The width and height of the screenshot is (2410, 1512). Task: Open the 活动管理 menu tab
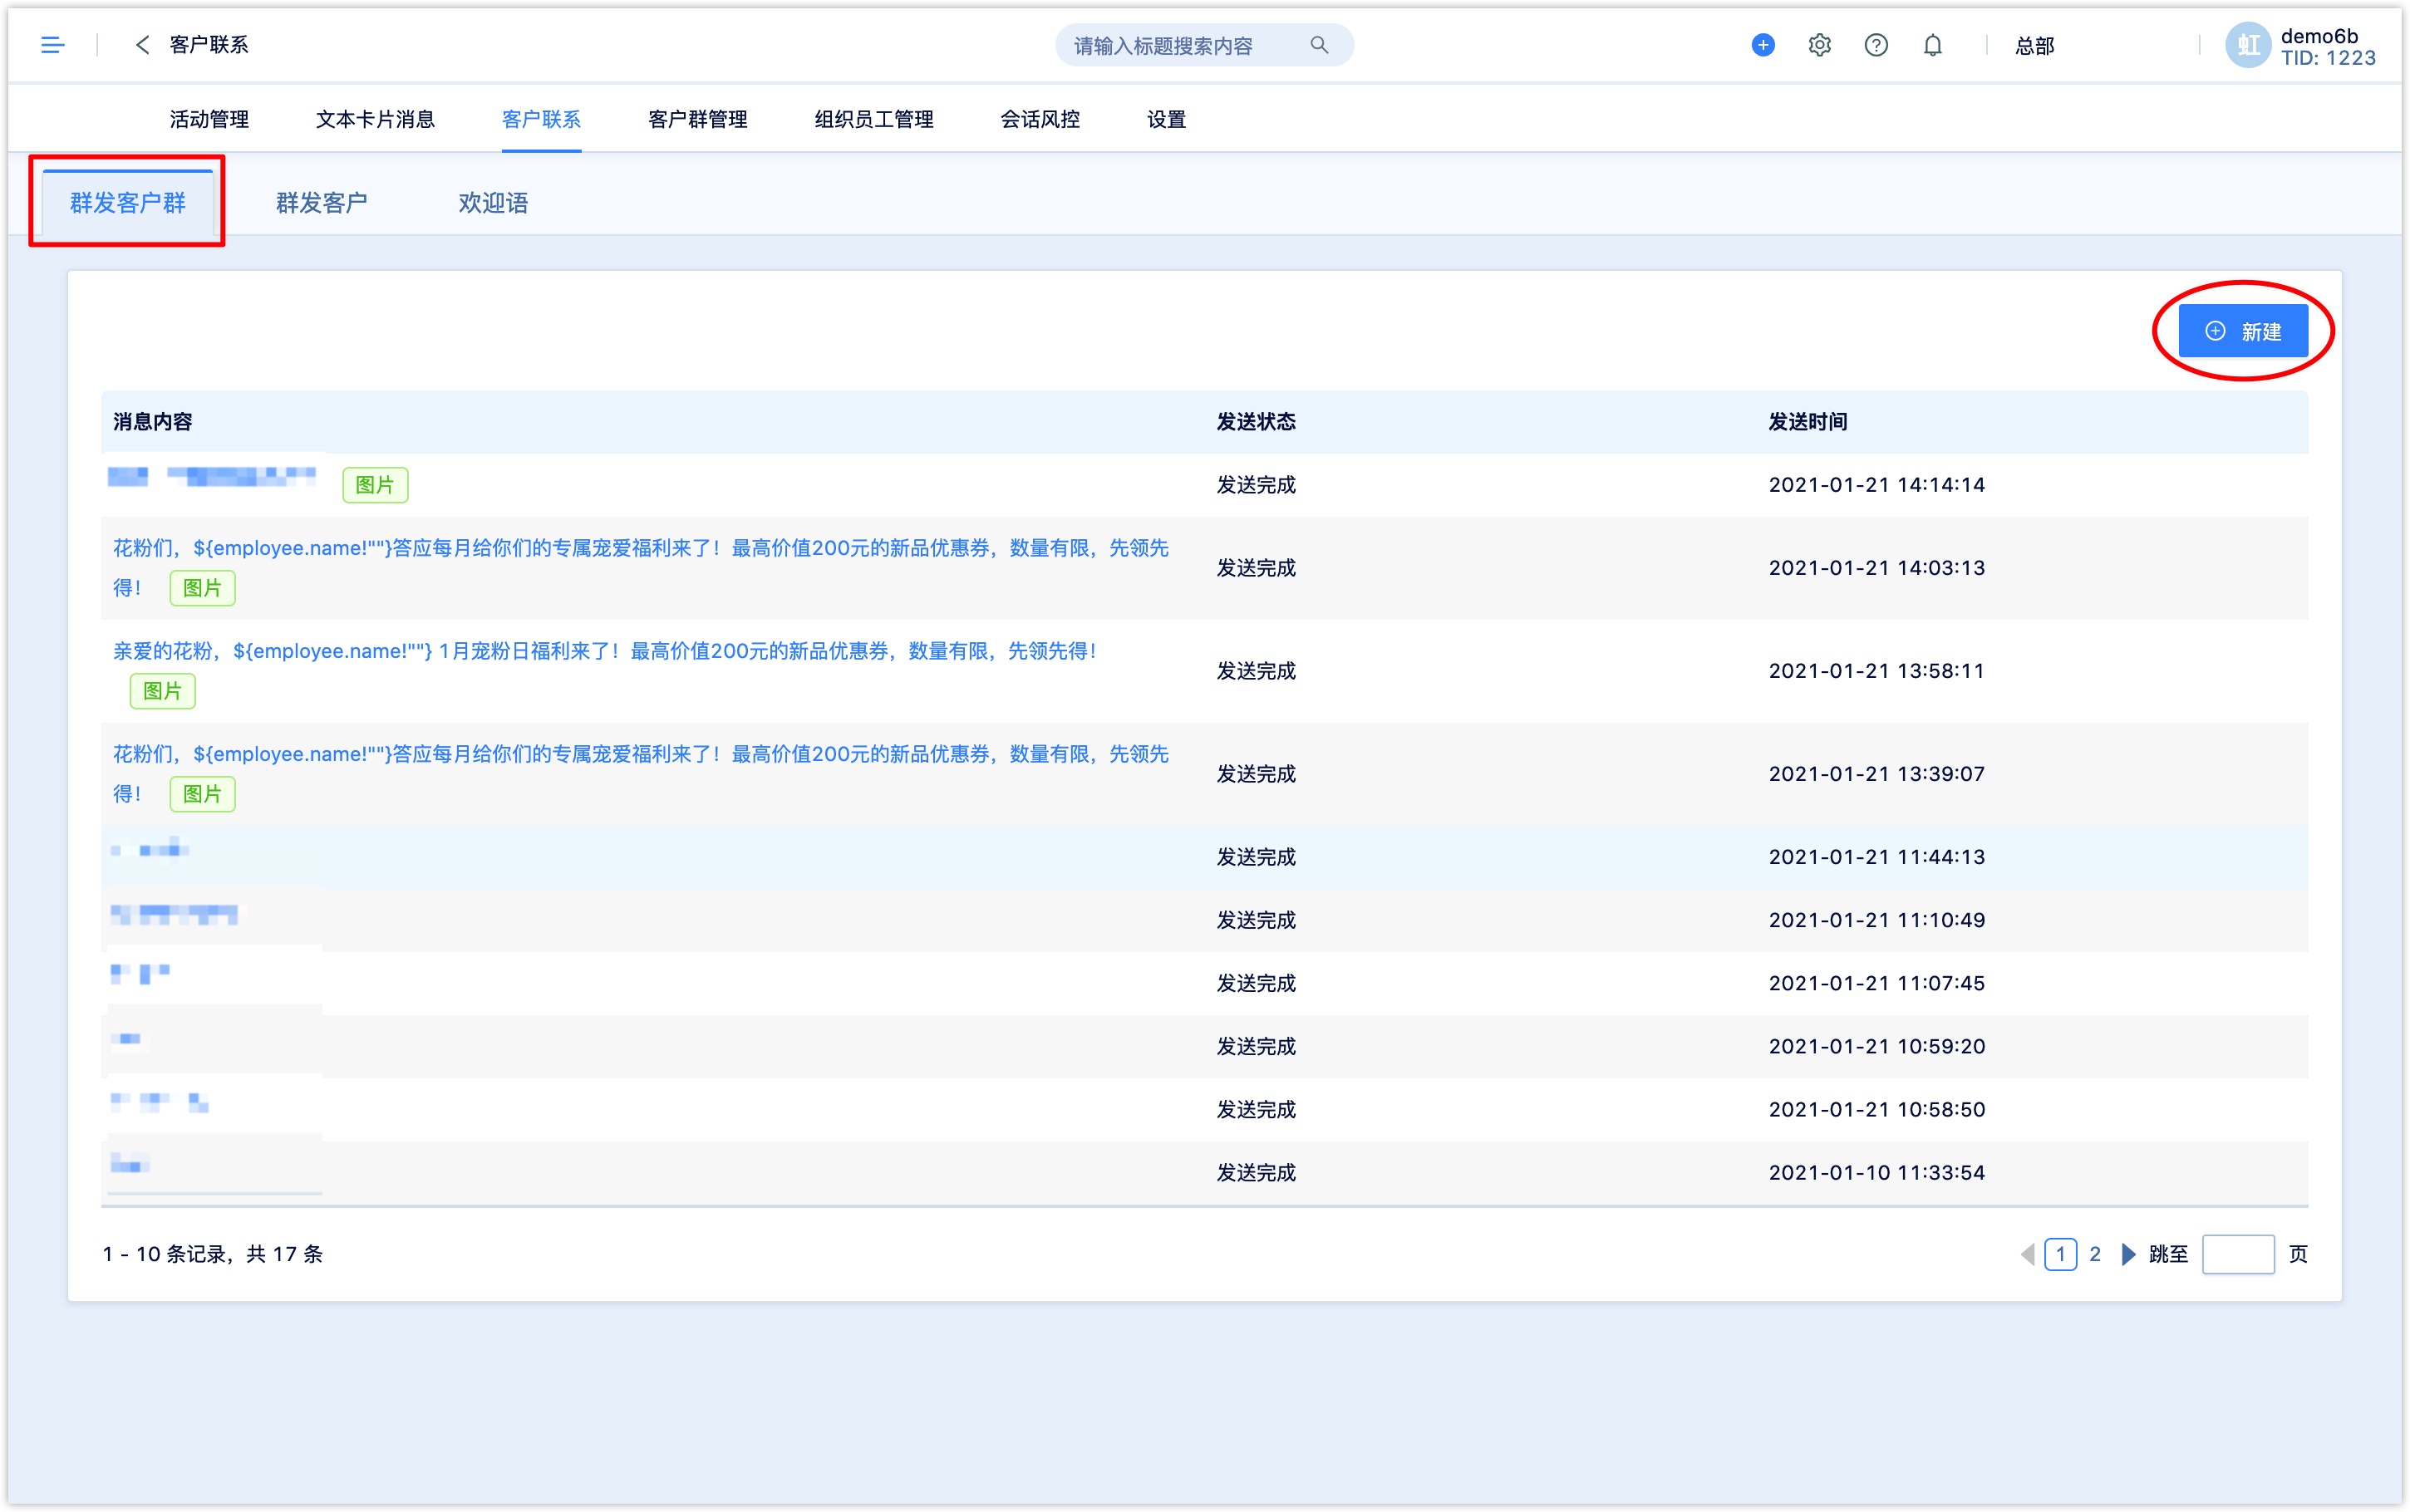coord(209,119)
